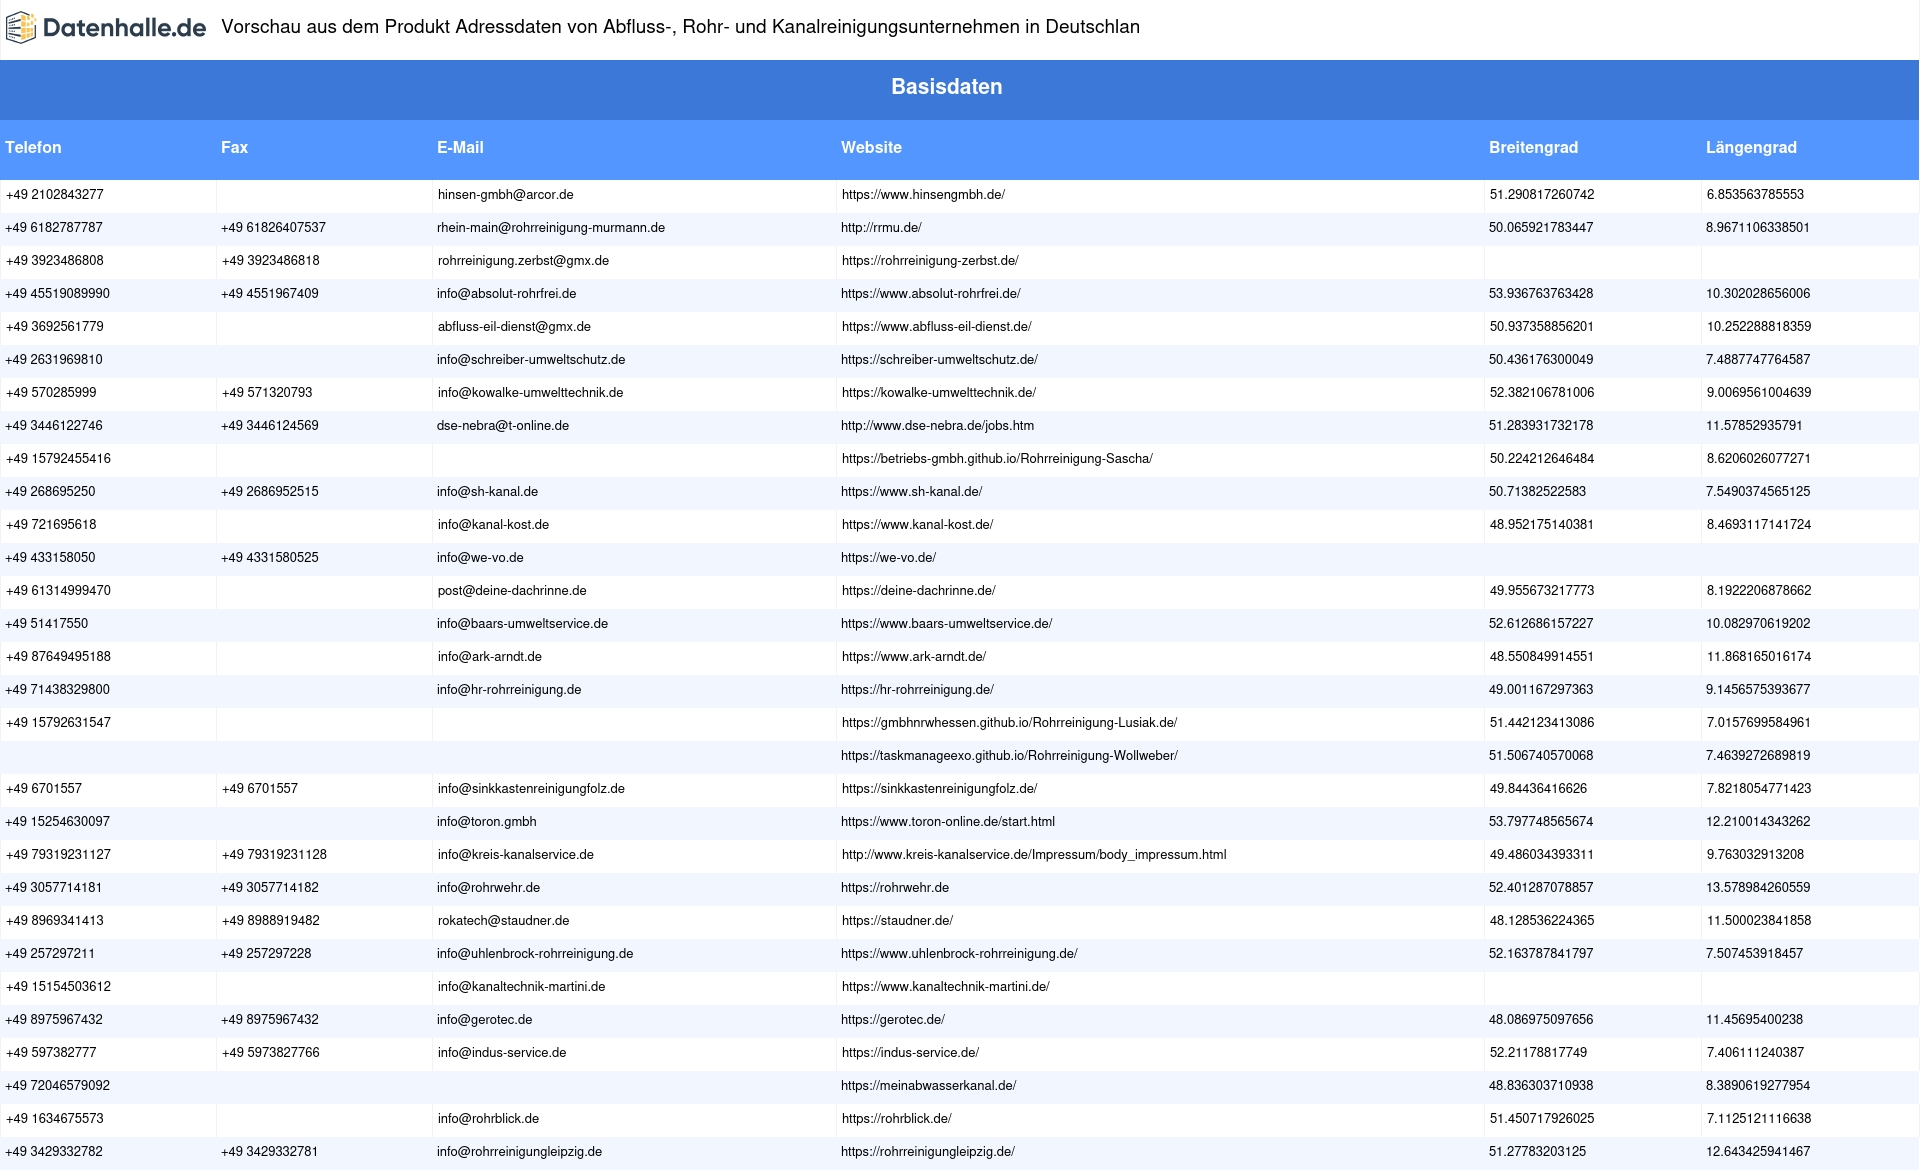
Task: Click email info@toron.gmbh
Action: coord(487,822)
